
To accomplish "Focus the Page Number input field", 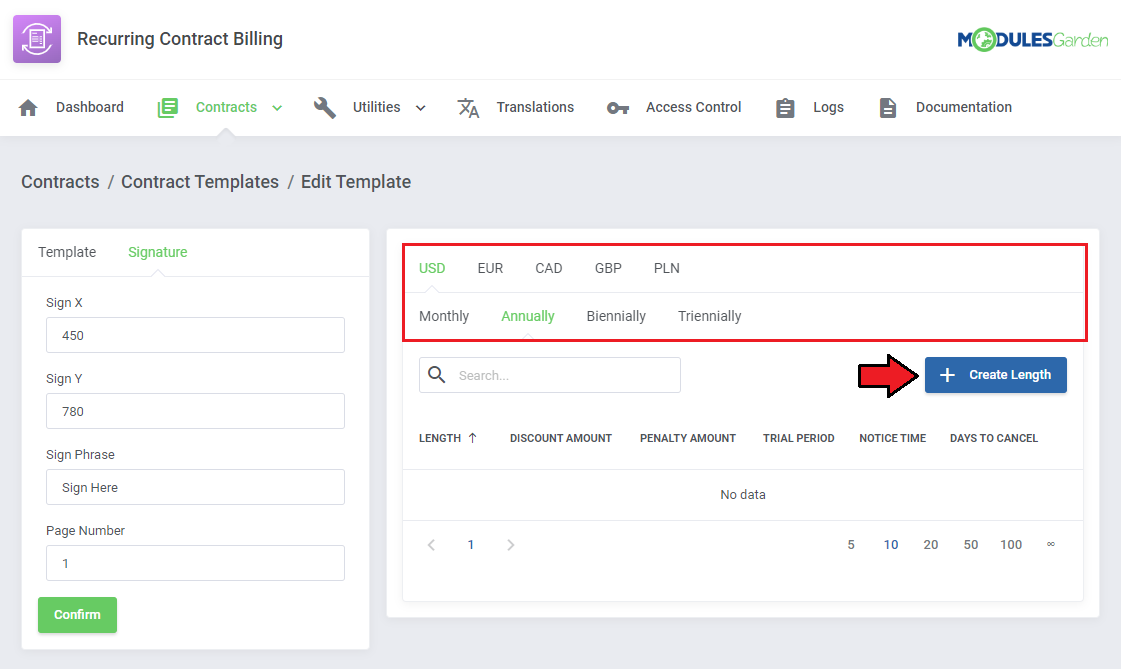I will (x=195, y=563).
